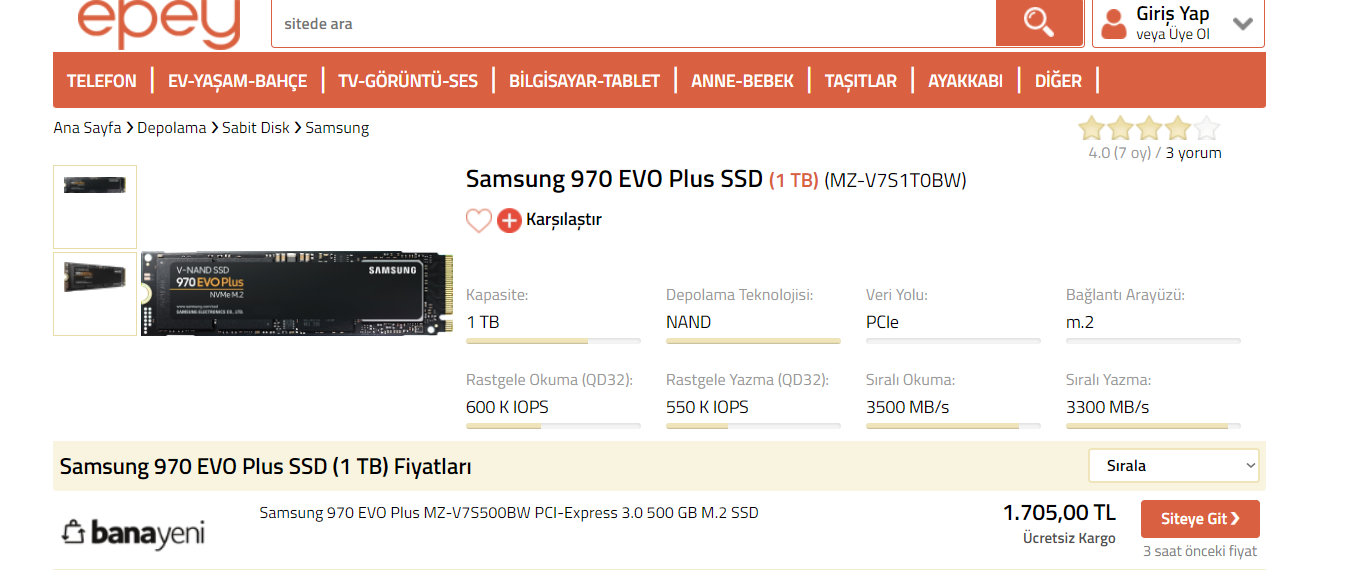Click the magnifier search button
The height and width of the screenshot is (579, 1365).
point(1039,22)
